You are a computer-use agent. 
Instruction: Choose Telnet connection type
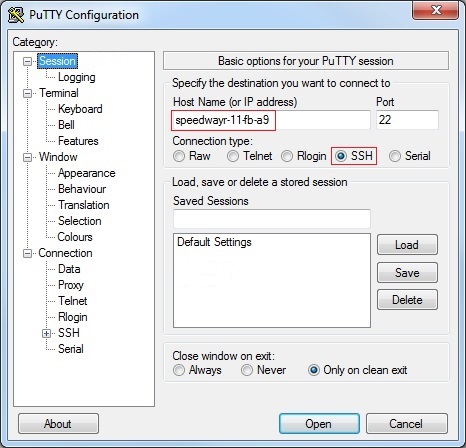[233, 156]
